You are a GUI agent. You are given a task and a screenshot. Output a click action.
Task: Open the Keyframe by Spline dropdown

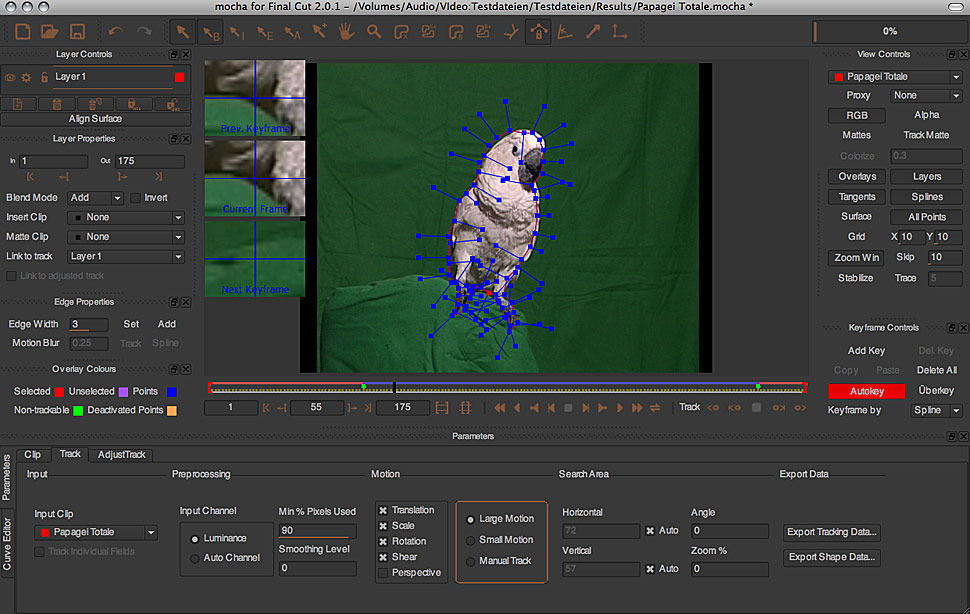pyautogui.click(x=936, y=410)
